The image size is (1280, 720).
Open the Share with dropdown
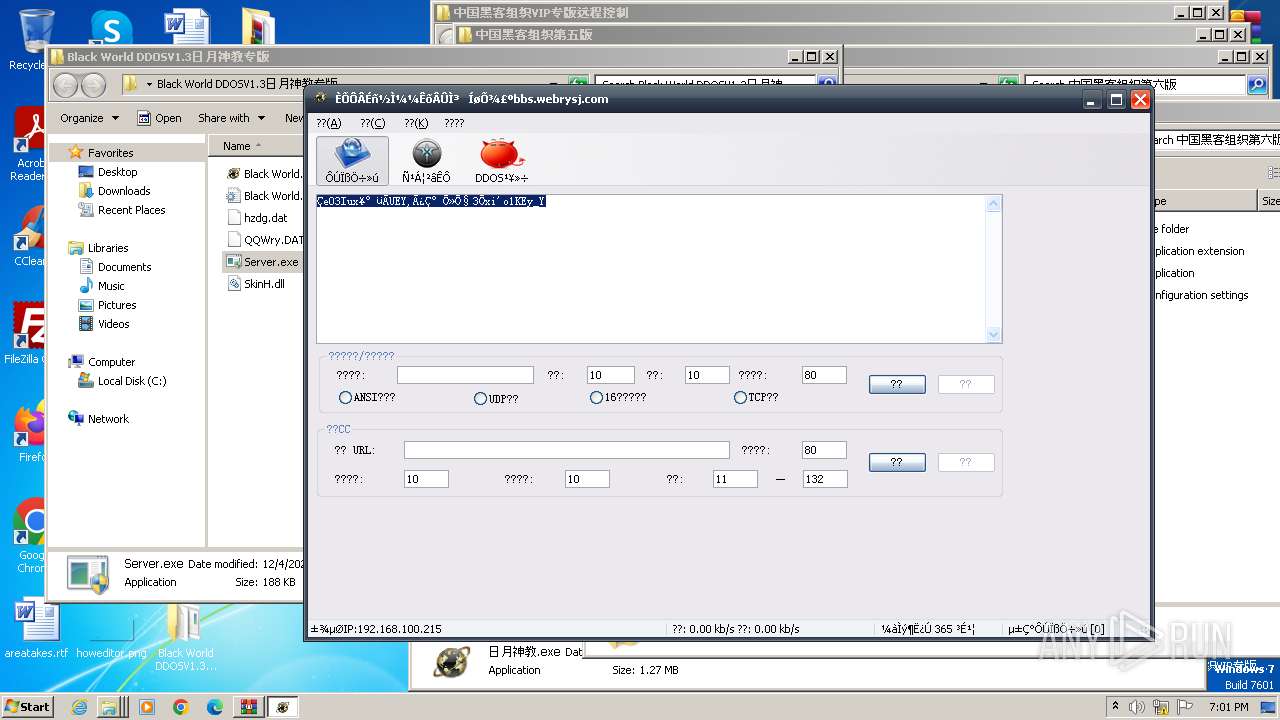231,118
